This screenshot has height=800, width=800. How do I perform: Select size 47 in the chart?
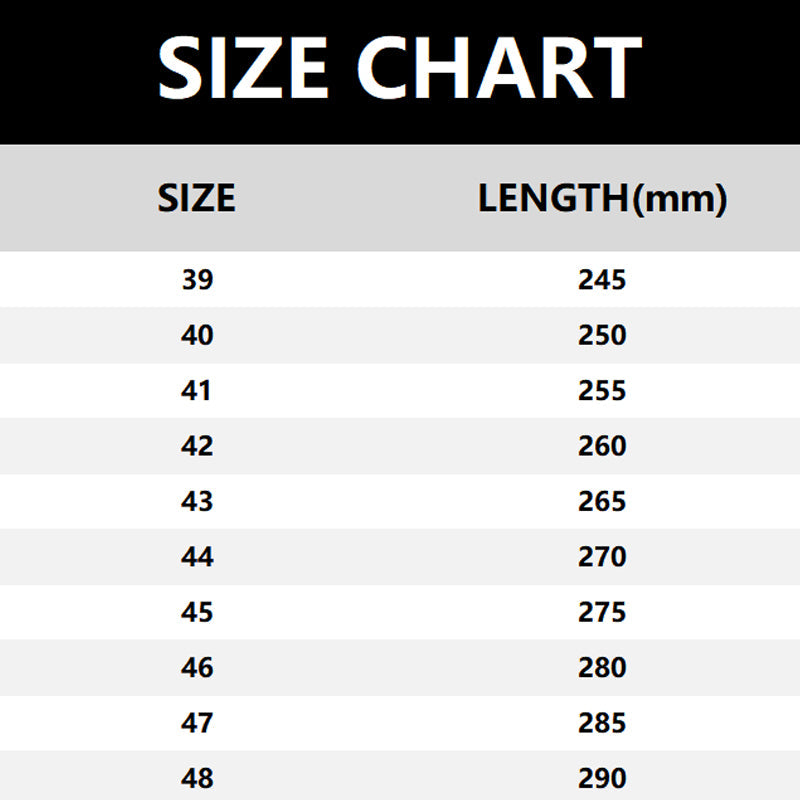point(198,722)
